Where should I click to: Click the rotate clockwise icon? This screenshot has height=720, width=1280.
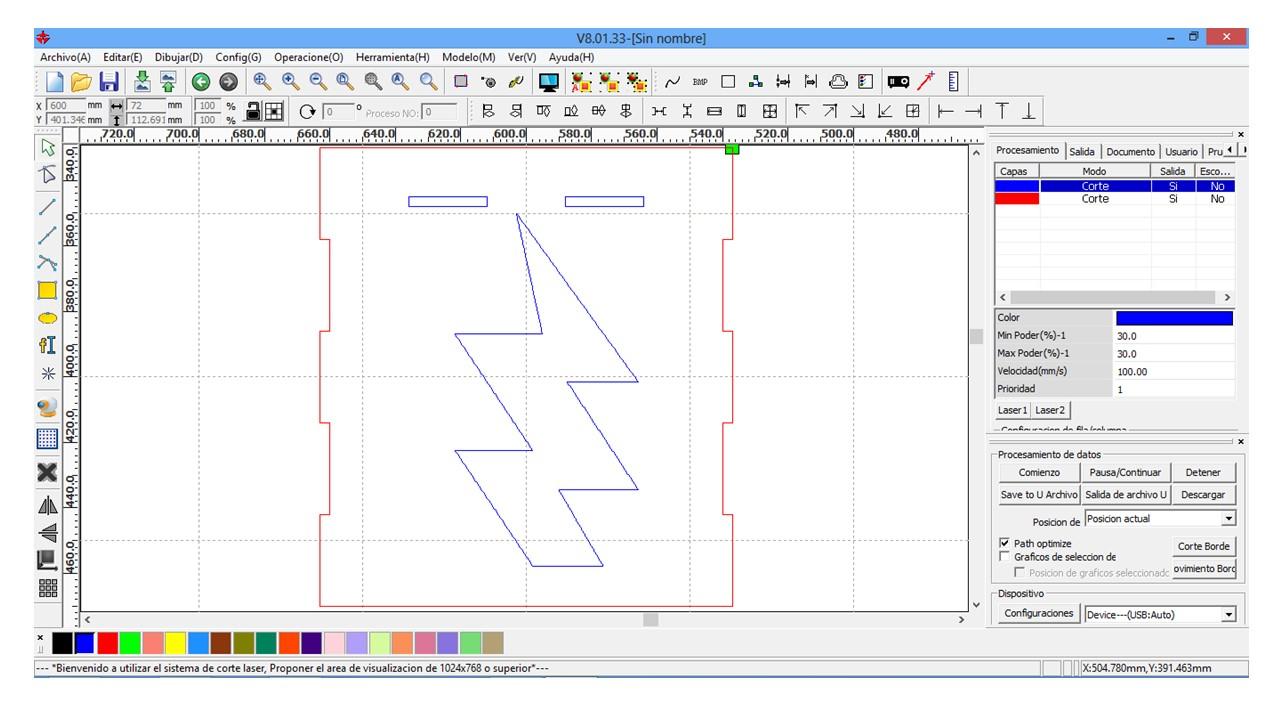pos(307,111)
